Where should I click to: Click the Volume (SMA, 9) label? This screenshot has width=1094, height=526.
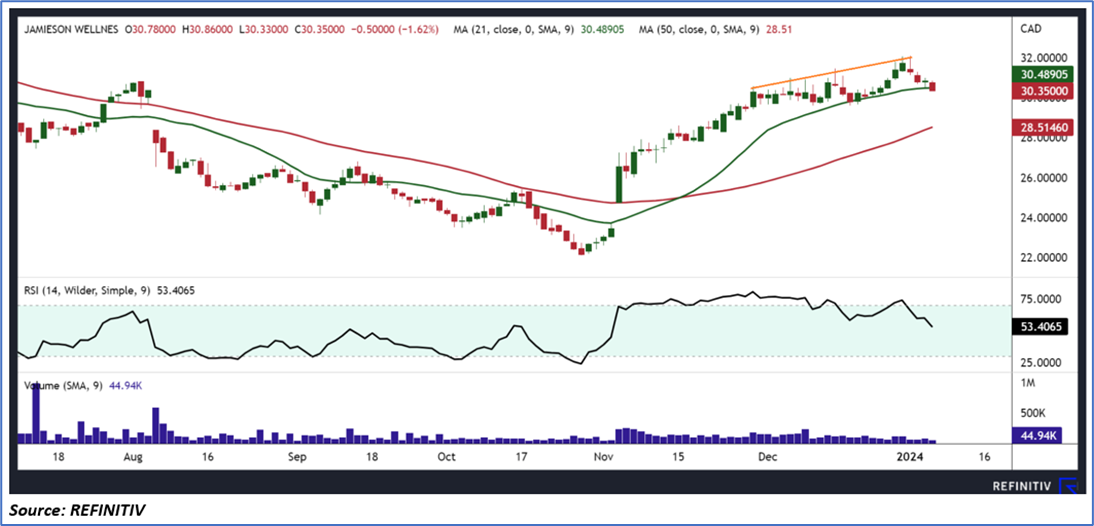[61, 384]
